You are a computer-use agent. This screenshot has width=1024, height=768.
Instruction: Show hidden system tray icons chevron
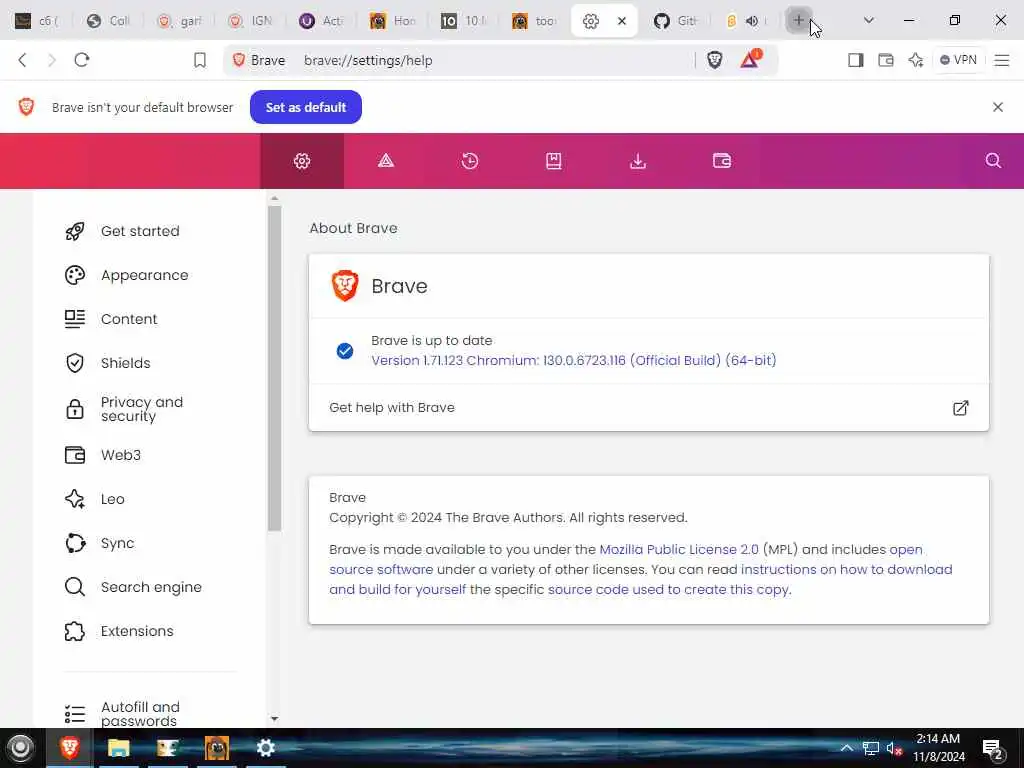pos(846,748)
